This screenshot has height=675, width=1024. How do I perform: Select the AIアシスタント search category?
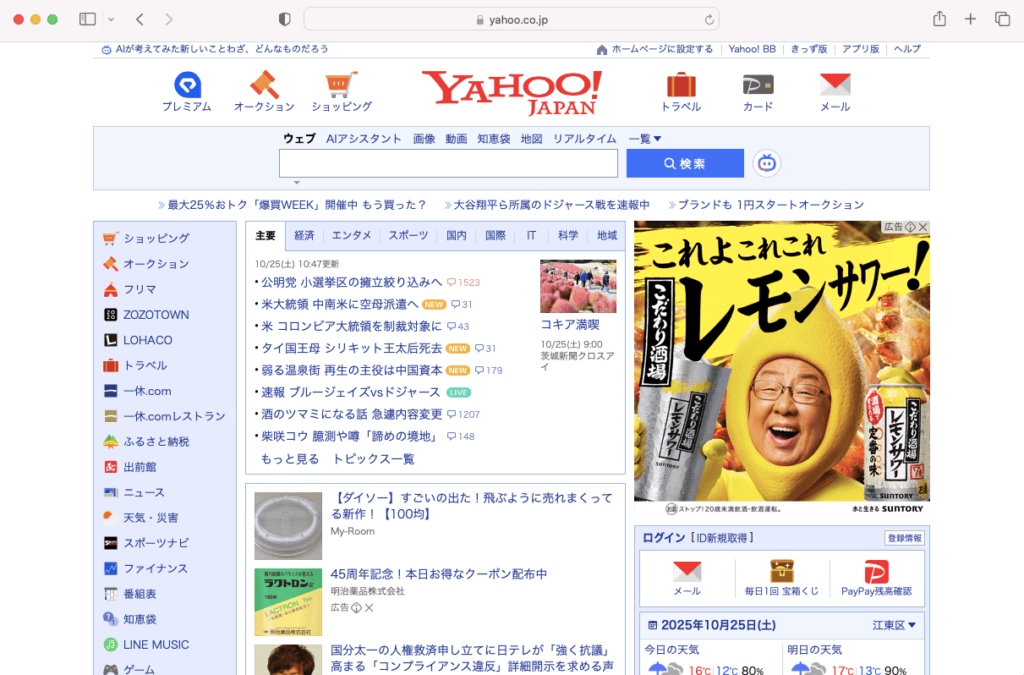click(364, 138)
